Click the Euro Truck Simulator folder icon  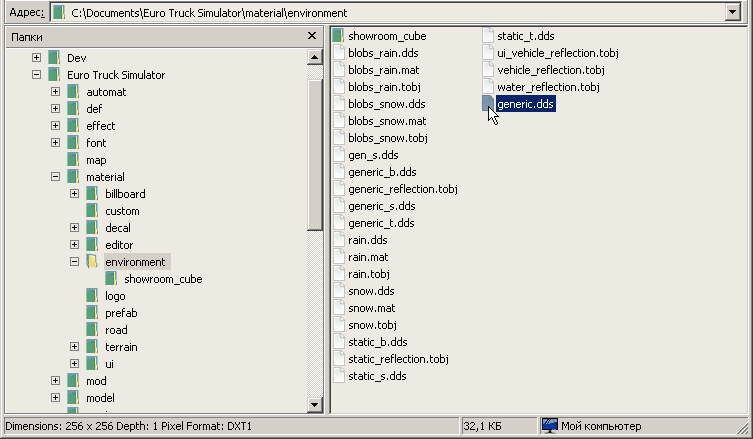[54, 74]
